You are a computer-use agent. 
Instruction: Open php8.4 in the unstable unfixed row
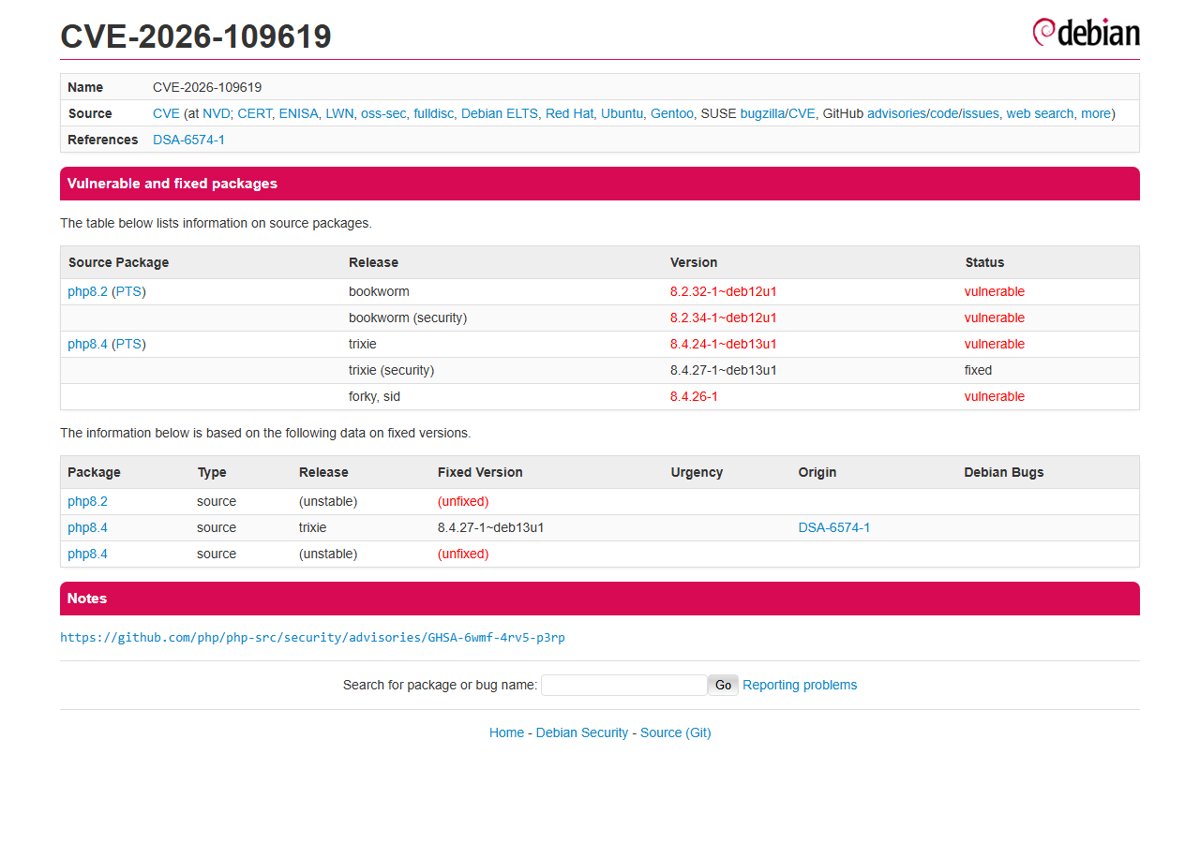tap(87, 554)
